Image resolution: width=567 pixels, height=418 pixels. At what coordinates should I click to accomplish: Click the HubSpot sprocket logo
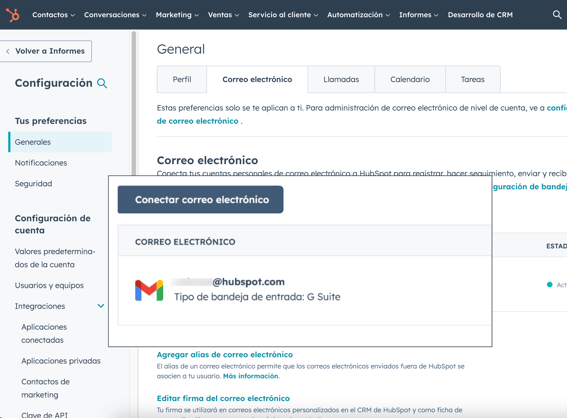coord(13,15)
